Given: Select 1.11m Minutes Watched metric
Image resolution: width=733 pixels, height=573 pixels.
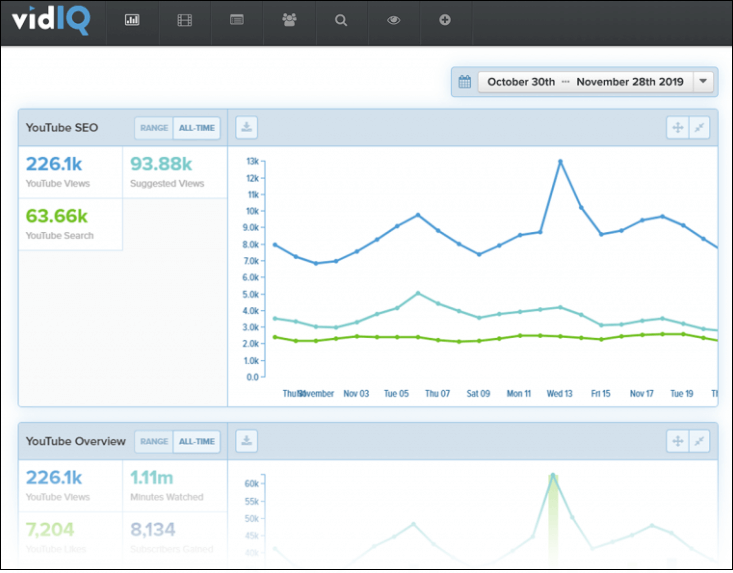Looking at the screenshot, I should (175, 486).
